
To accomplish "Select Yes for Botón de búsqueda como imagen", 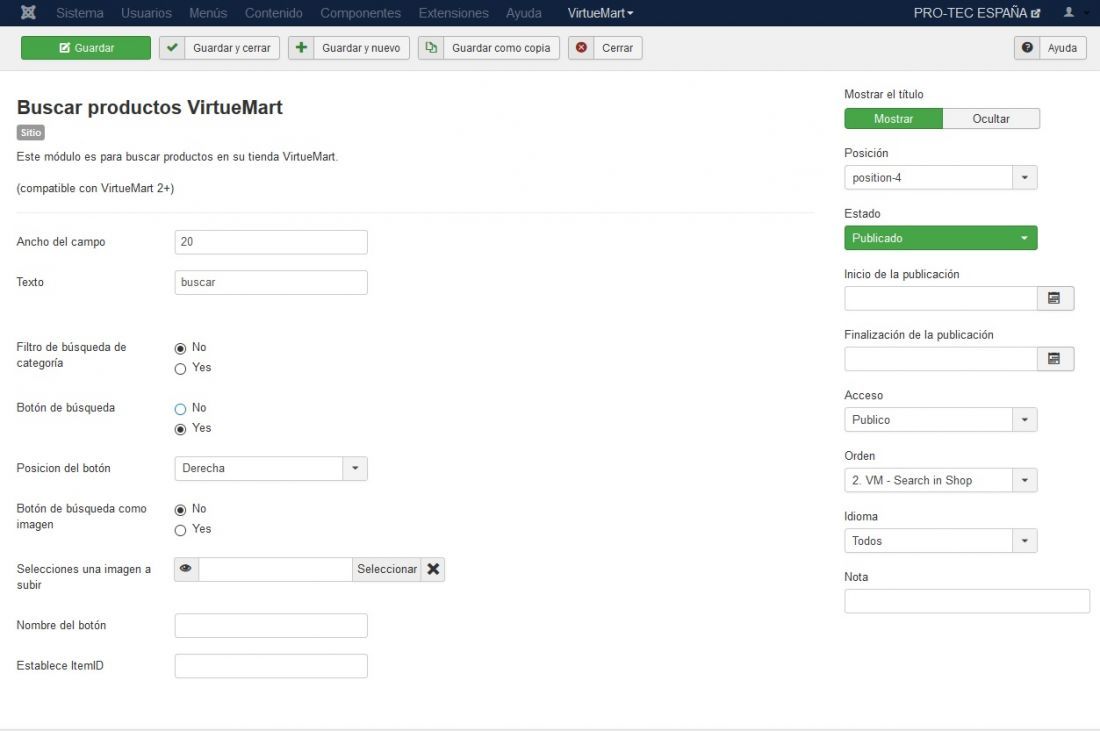I will (180, 530).
